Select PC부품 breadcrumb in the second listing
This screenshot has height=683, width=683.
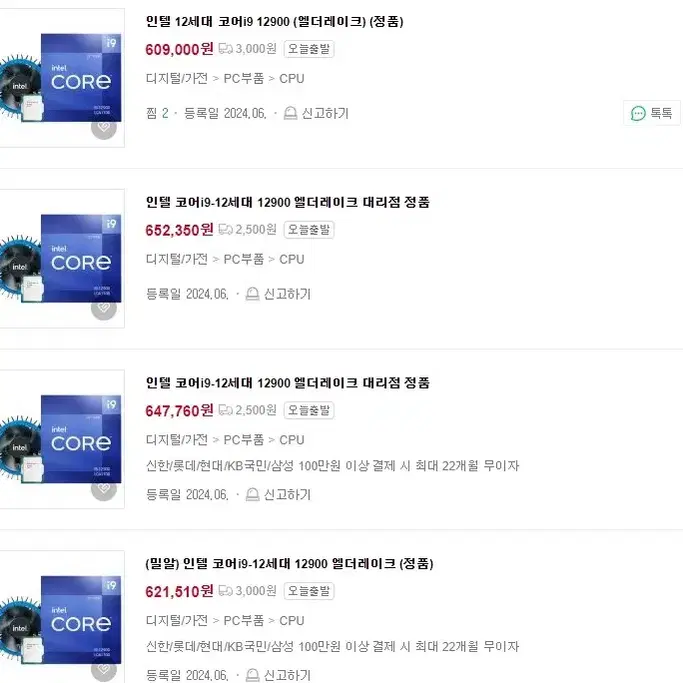(243, 259)
